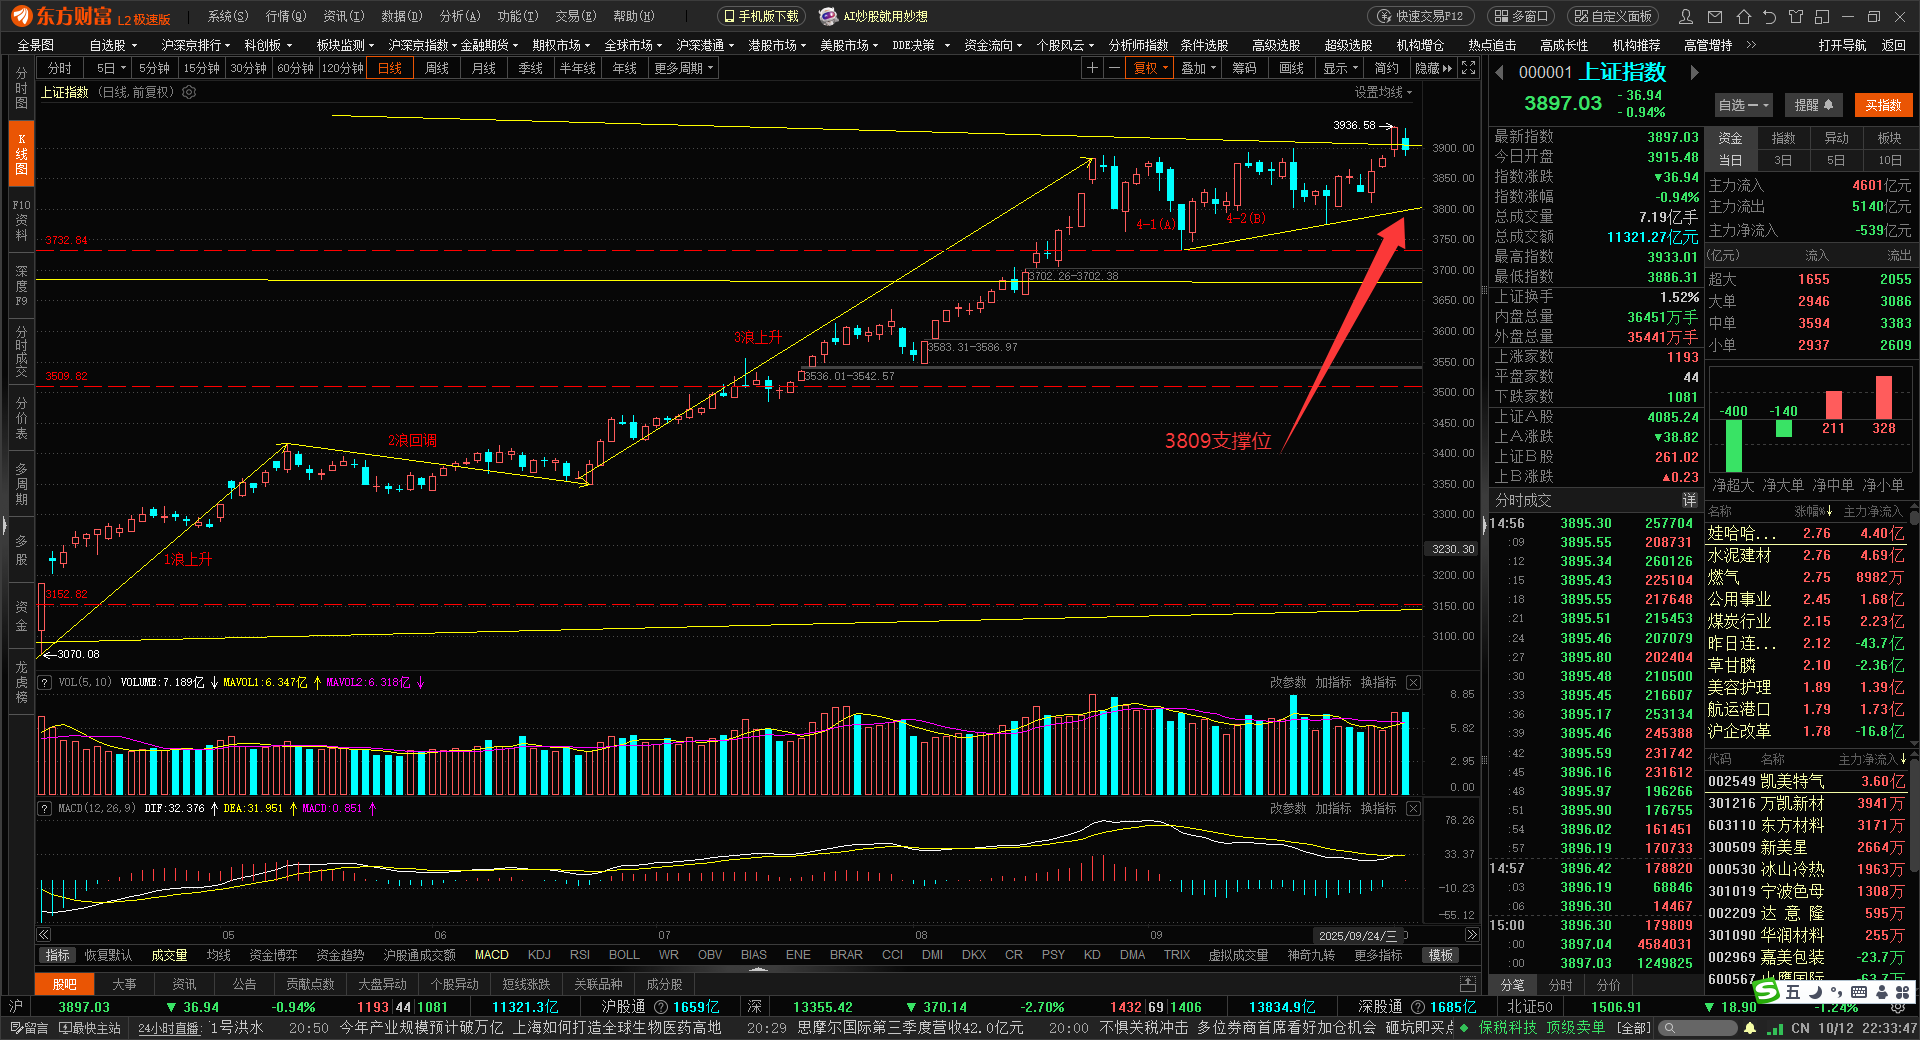Open the mail messages icon
This screenshot has height=1040, width=1920.
(x=1715, y=17)
